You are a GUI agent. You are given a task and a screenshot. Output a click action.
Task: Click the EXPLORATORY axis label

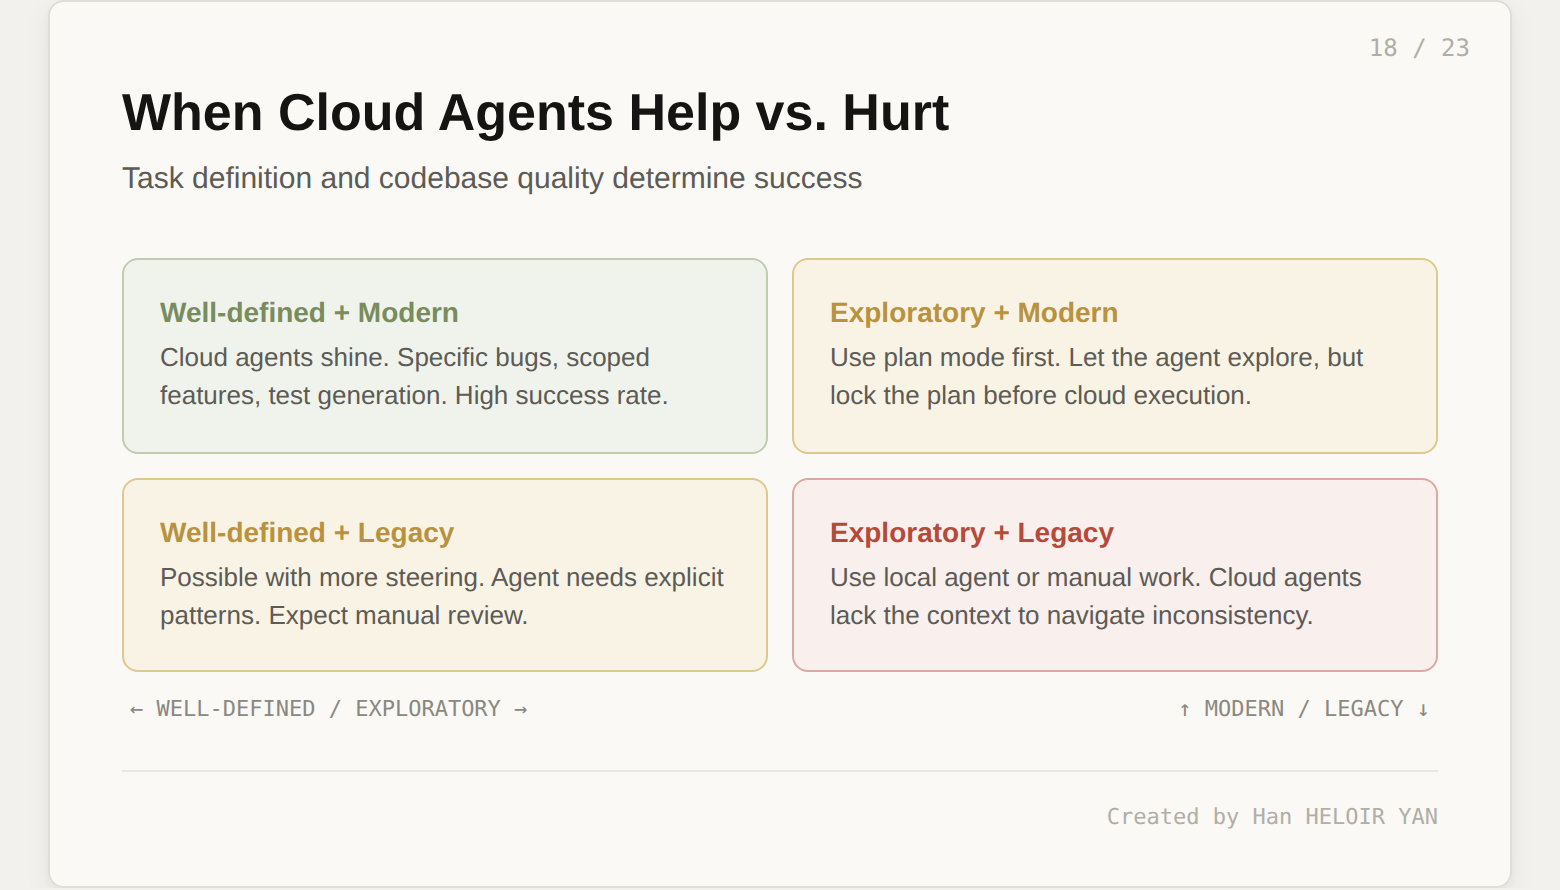click(x=428, y=709)
